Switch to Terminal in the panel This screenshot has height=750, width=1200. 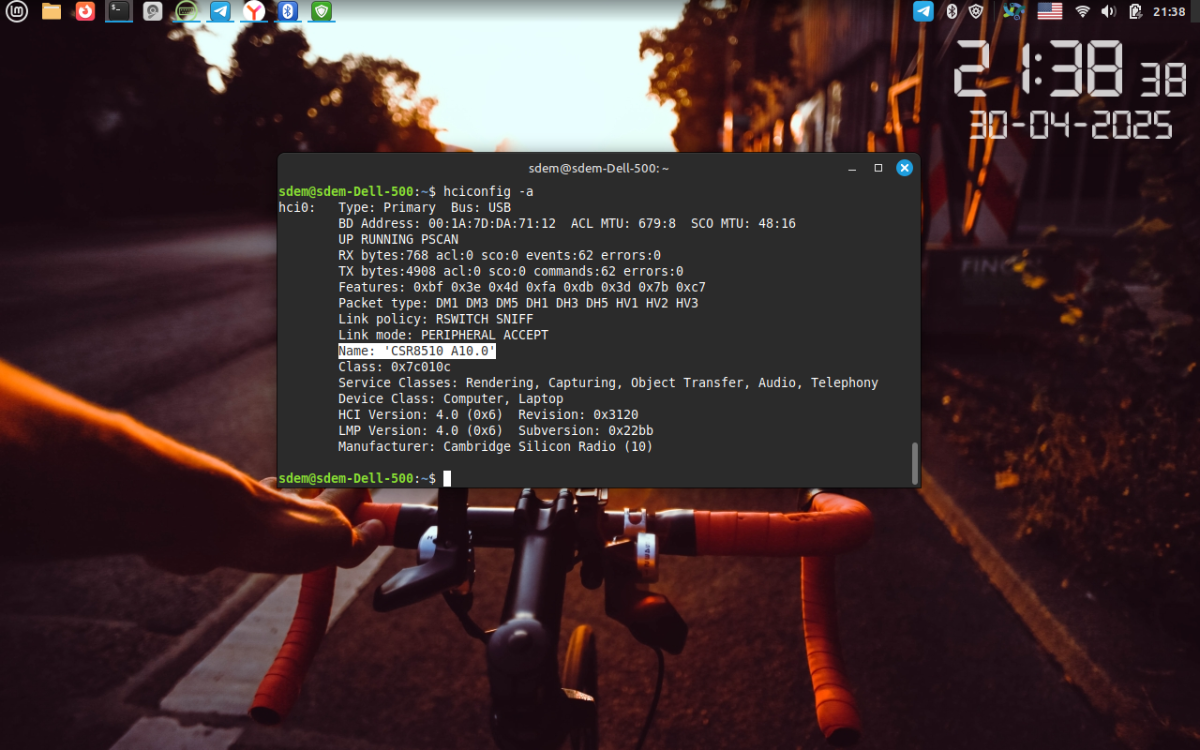click(119, 11)
